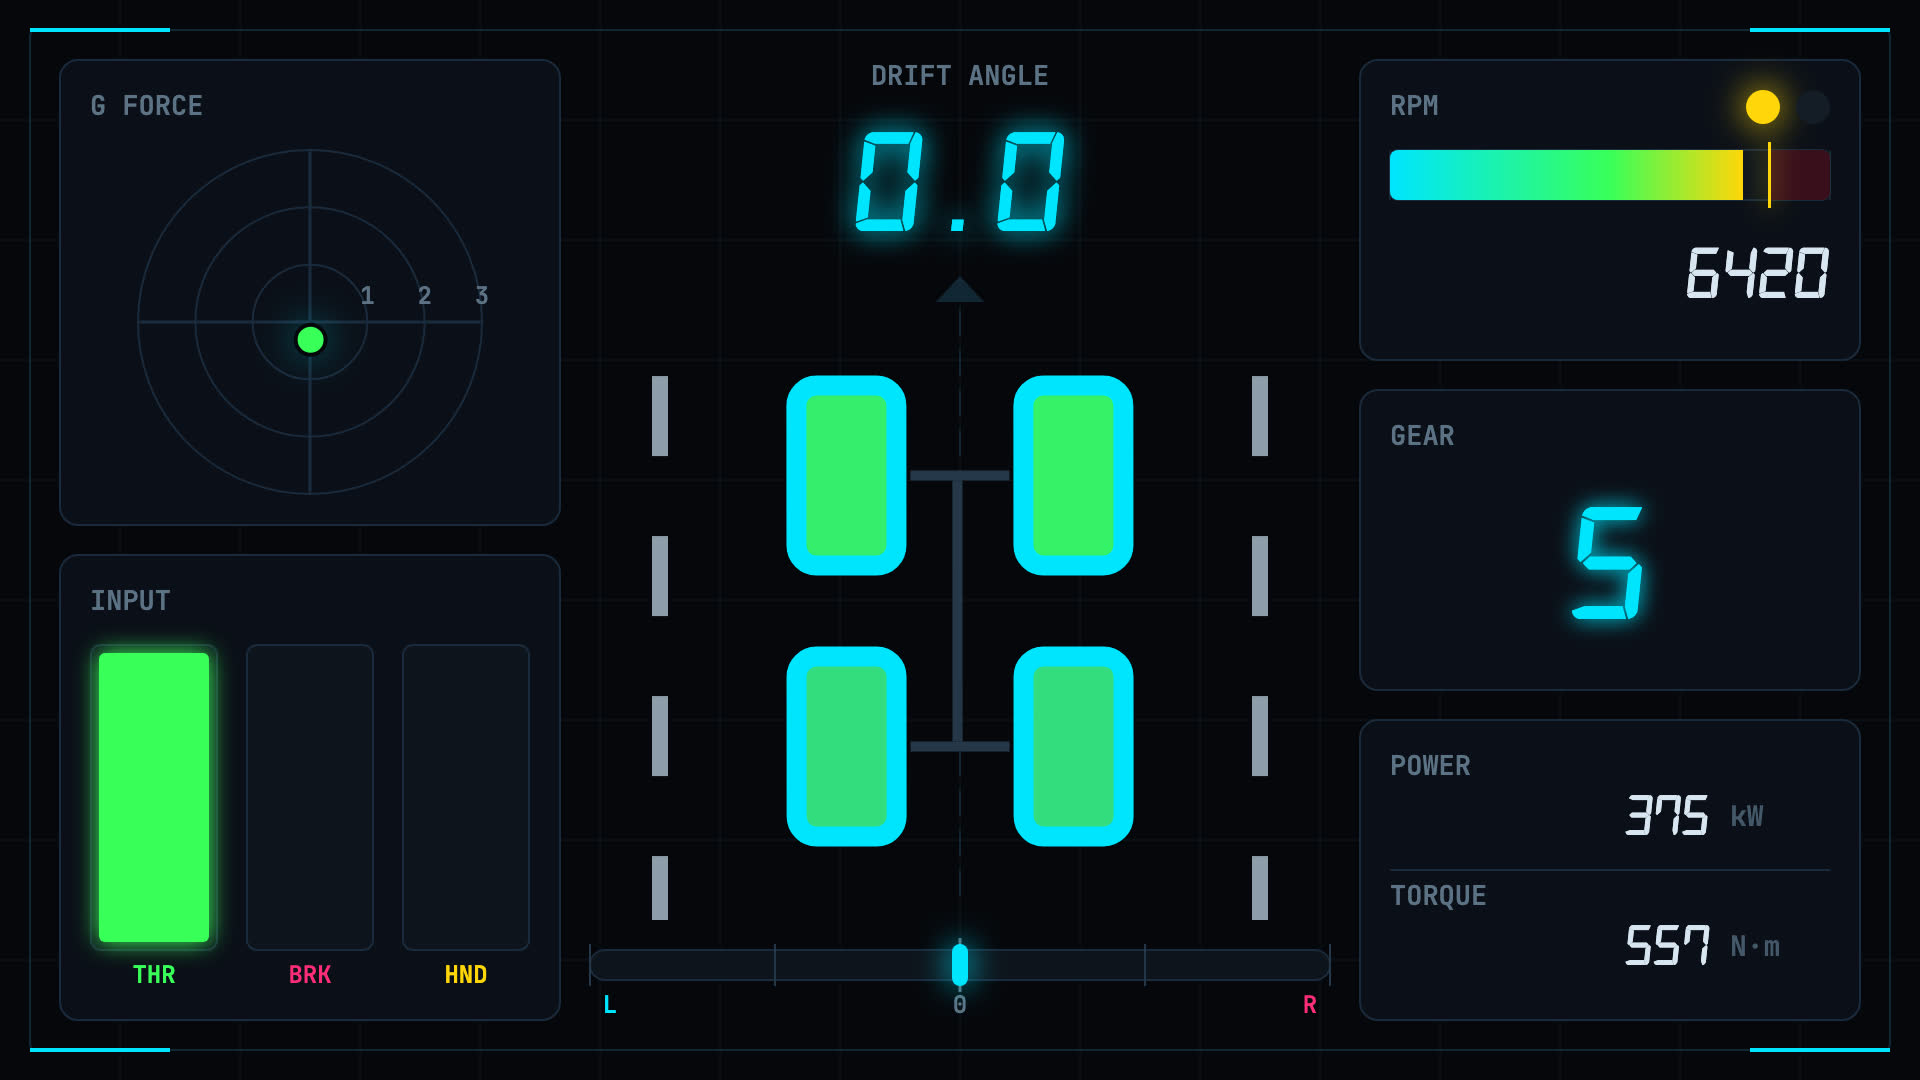Click the POWER label
This screenshot has height=1080, width=1920.
1430,766
